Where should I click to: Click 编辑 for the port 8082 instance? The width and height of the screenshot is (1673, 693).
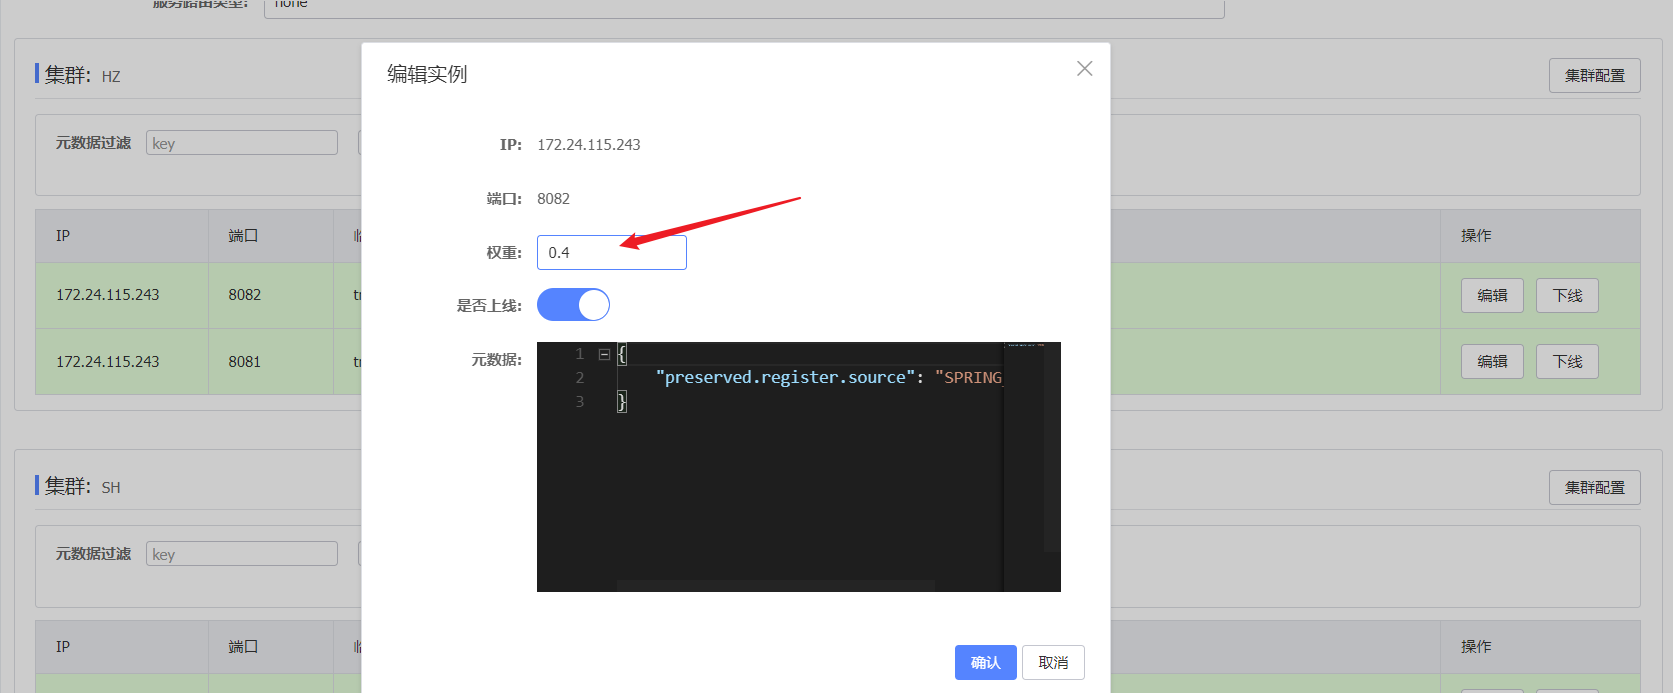click(x=1492, y=296)
